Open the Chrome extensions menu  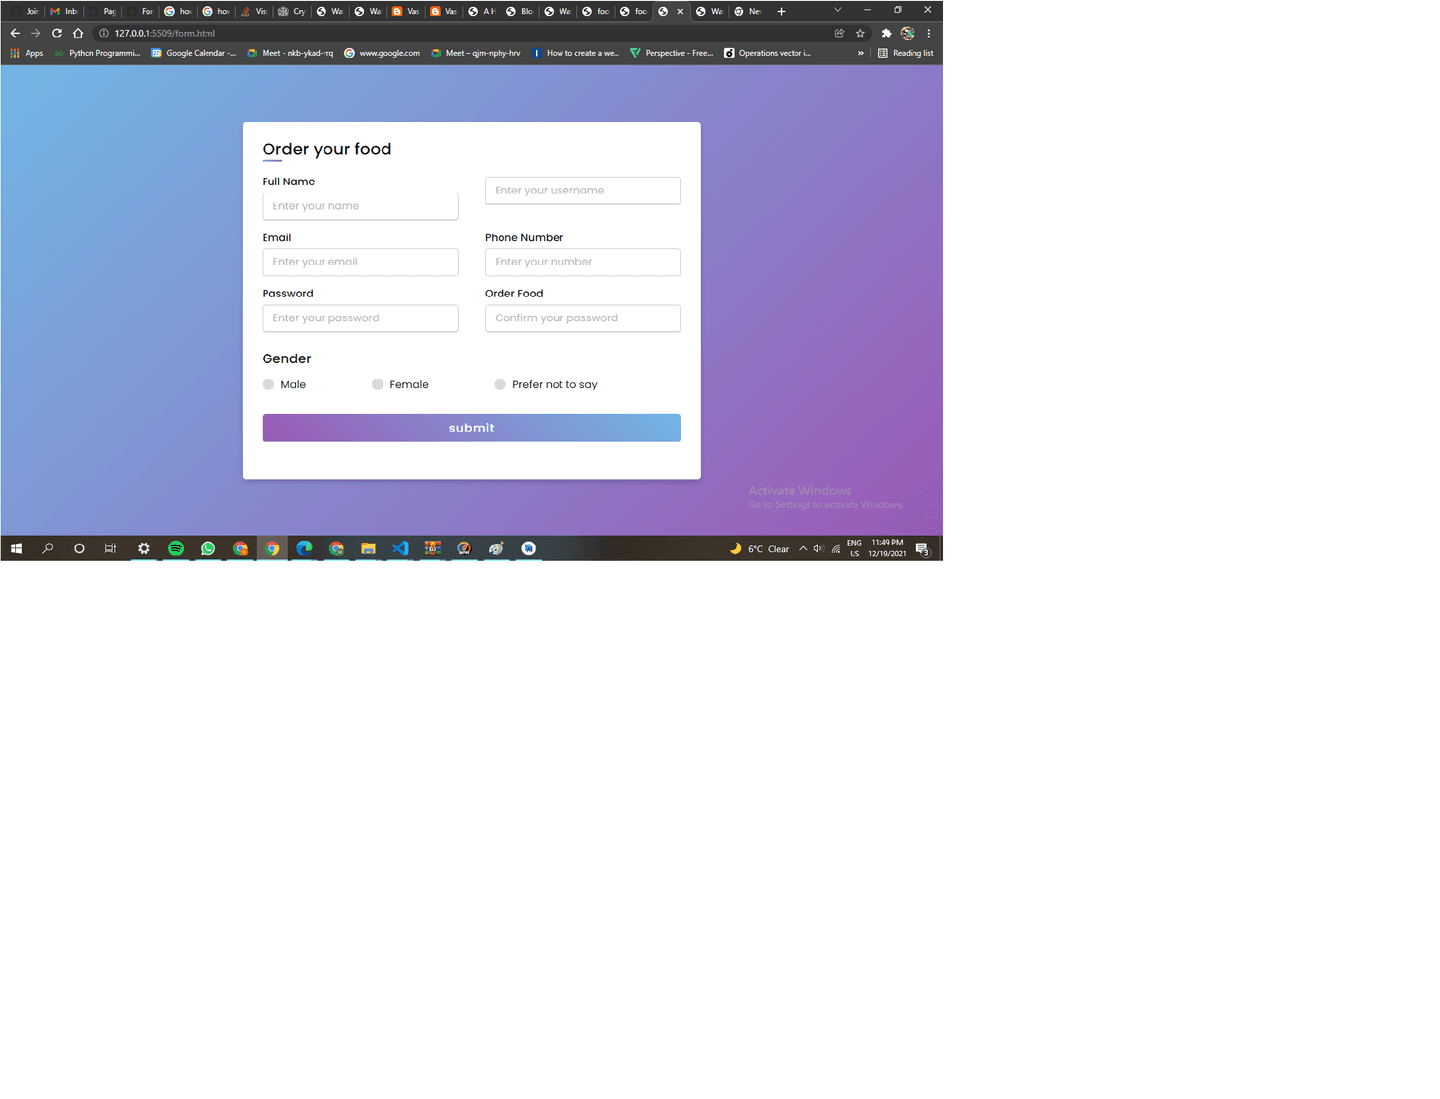886,33
